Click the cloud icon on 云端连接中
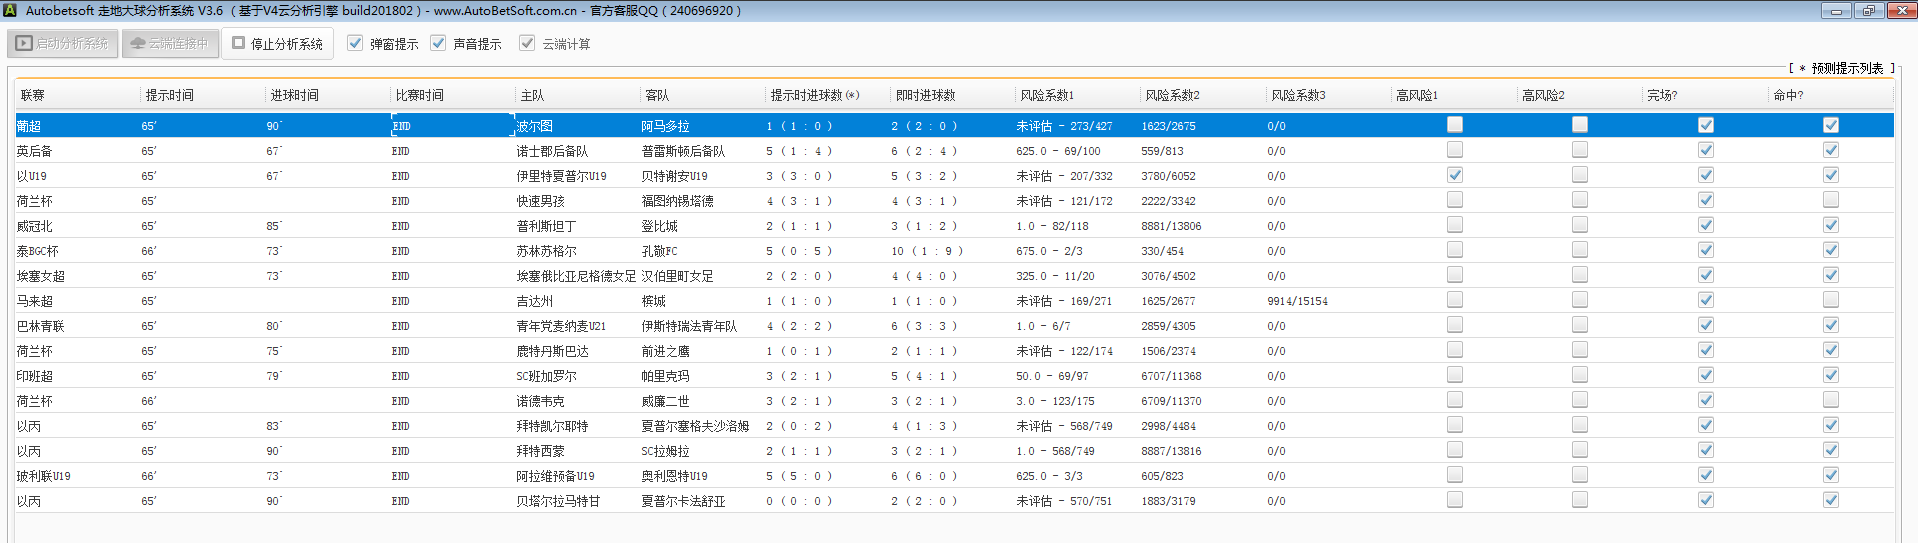 (138, 44)
